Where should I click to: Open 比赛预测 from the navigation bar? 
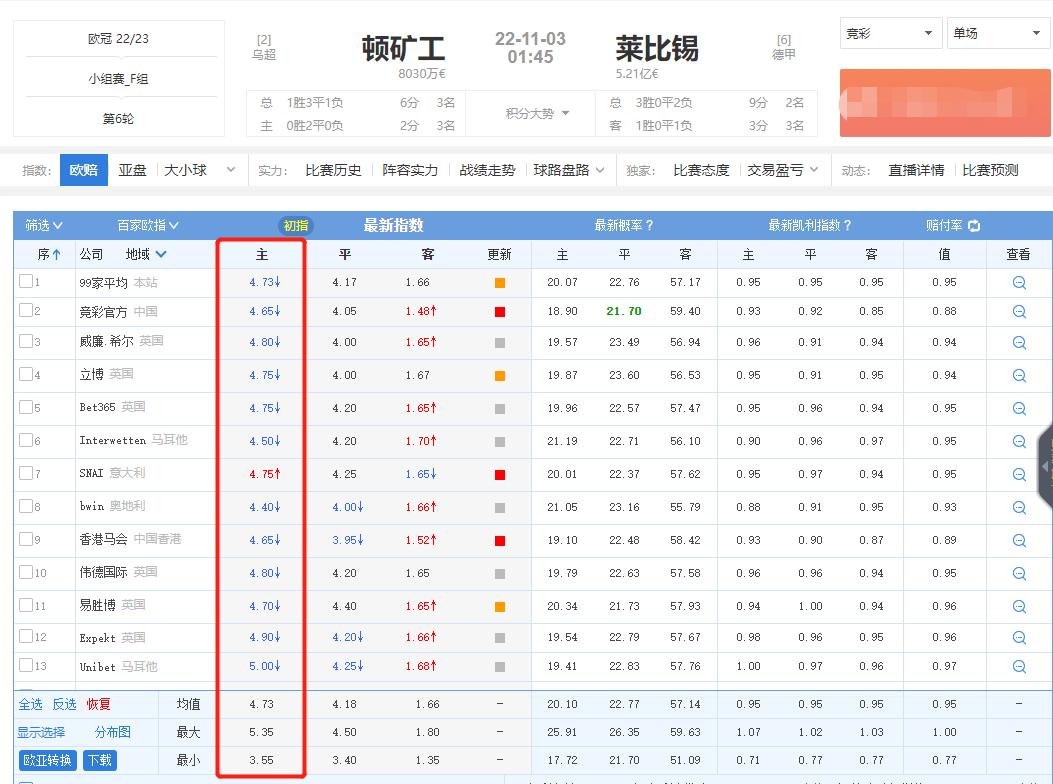(x=988, y=169)
